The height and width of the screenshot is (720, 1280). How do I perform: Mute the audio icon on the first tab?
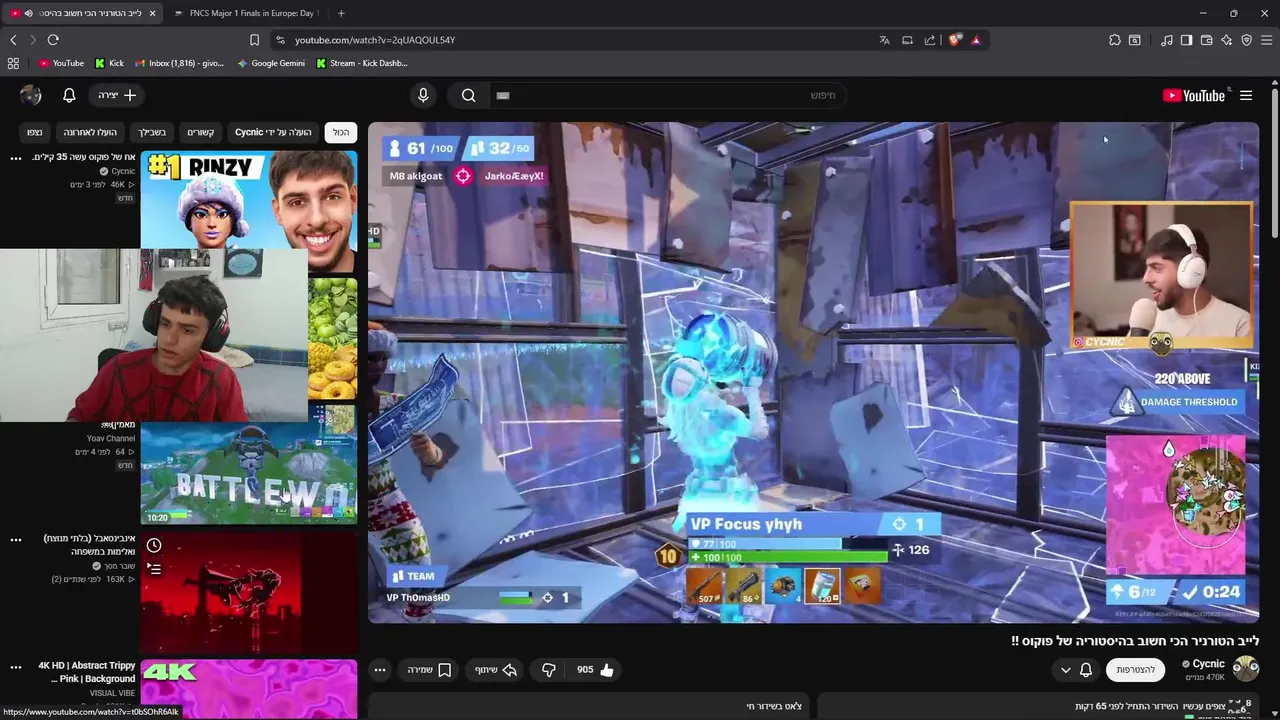[28, 13]
